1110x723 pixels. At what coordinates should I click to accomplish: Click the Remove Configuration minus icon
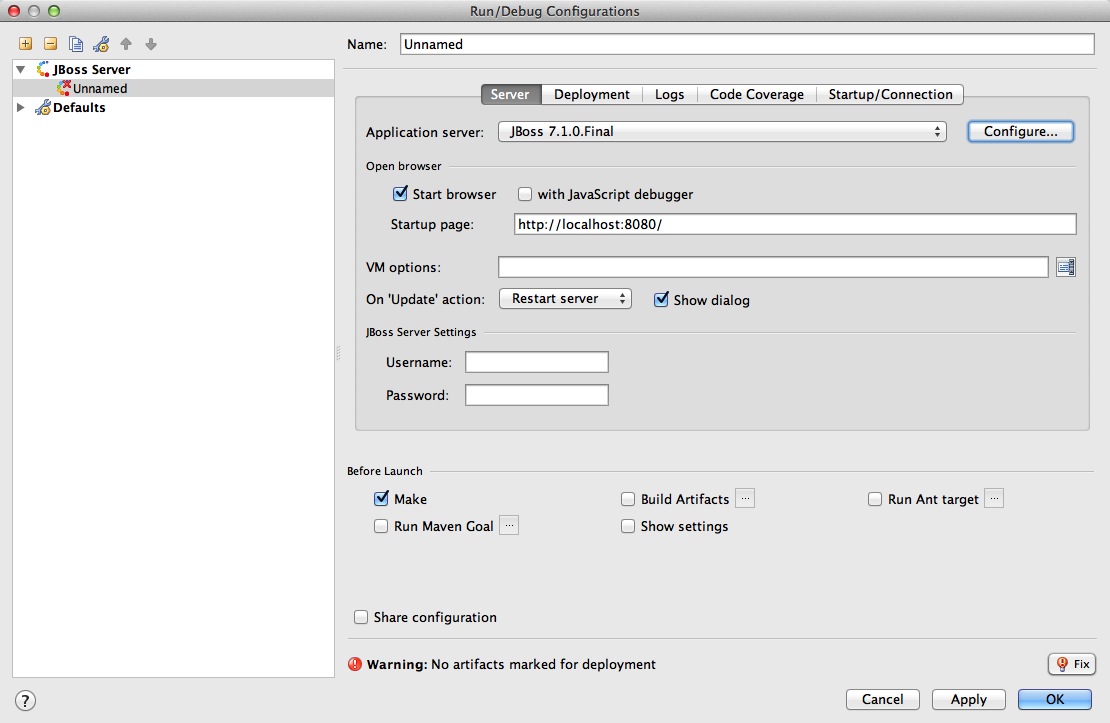50,44
